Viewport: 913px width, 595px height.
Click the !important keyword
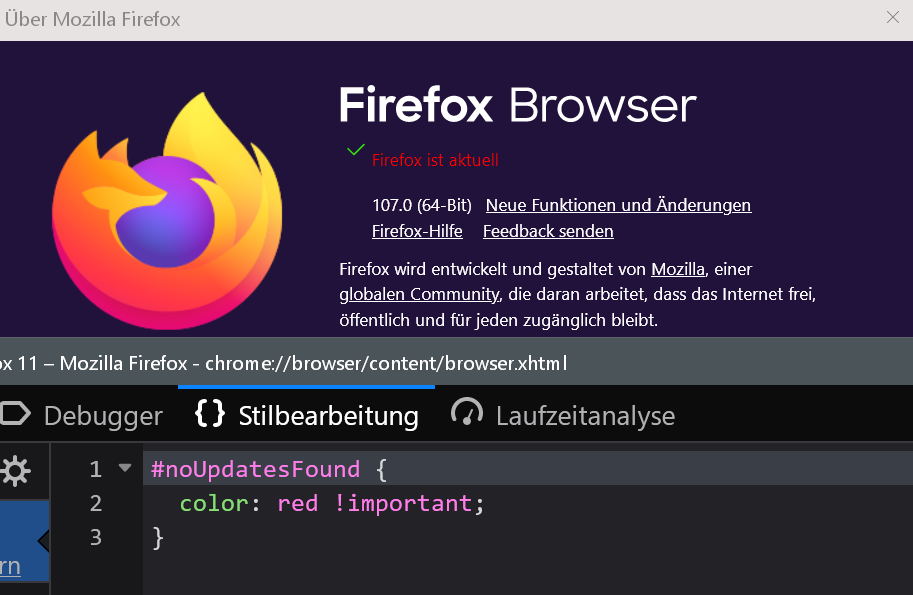coord(403,504)
